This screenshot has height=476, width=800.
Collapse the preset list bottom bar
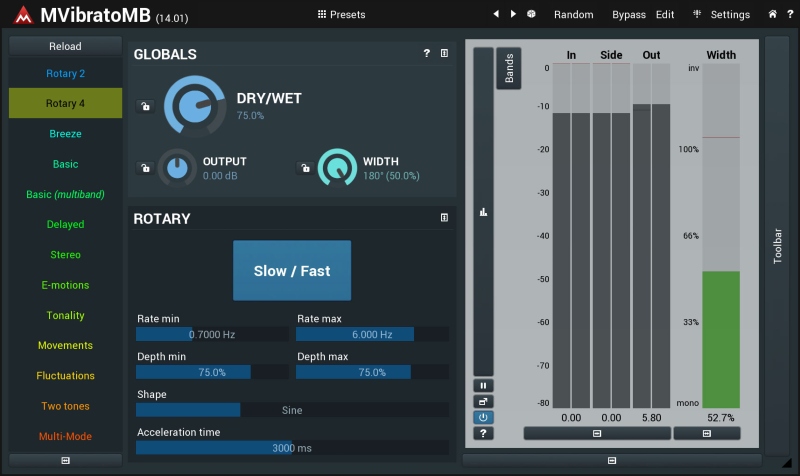pyautogui.click(x=65, y=461)
